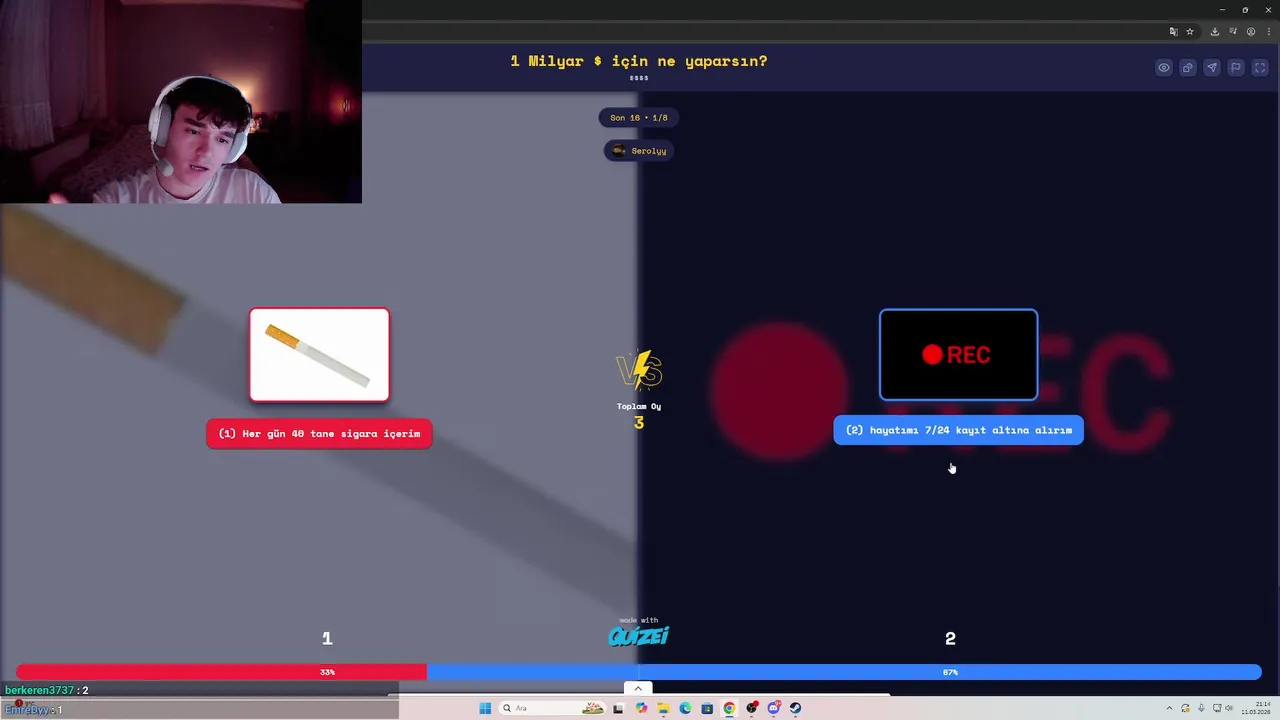Open Task View from the taskbar
1280x720 pixels.
618,708
